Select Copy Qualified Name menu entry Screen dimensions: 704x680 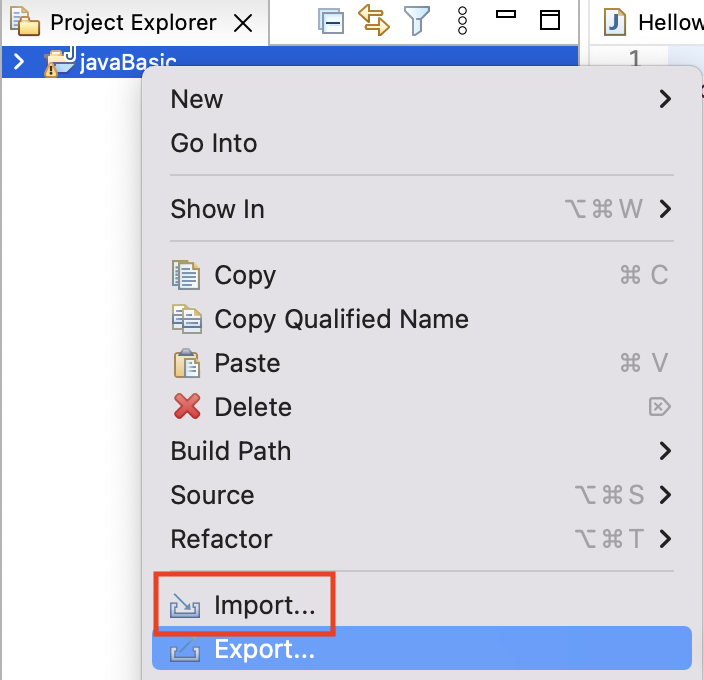click(x=422, y=319)
